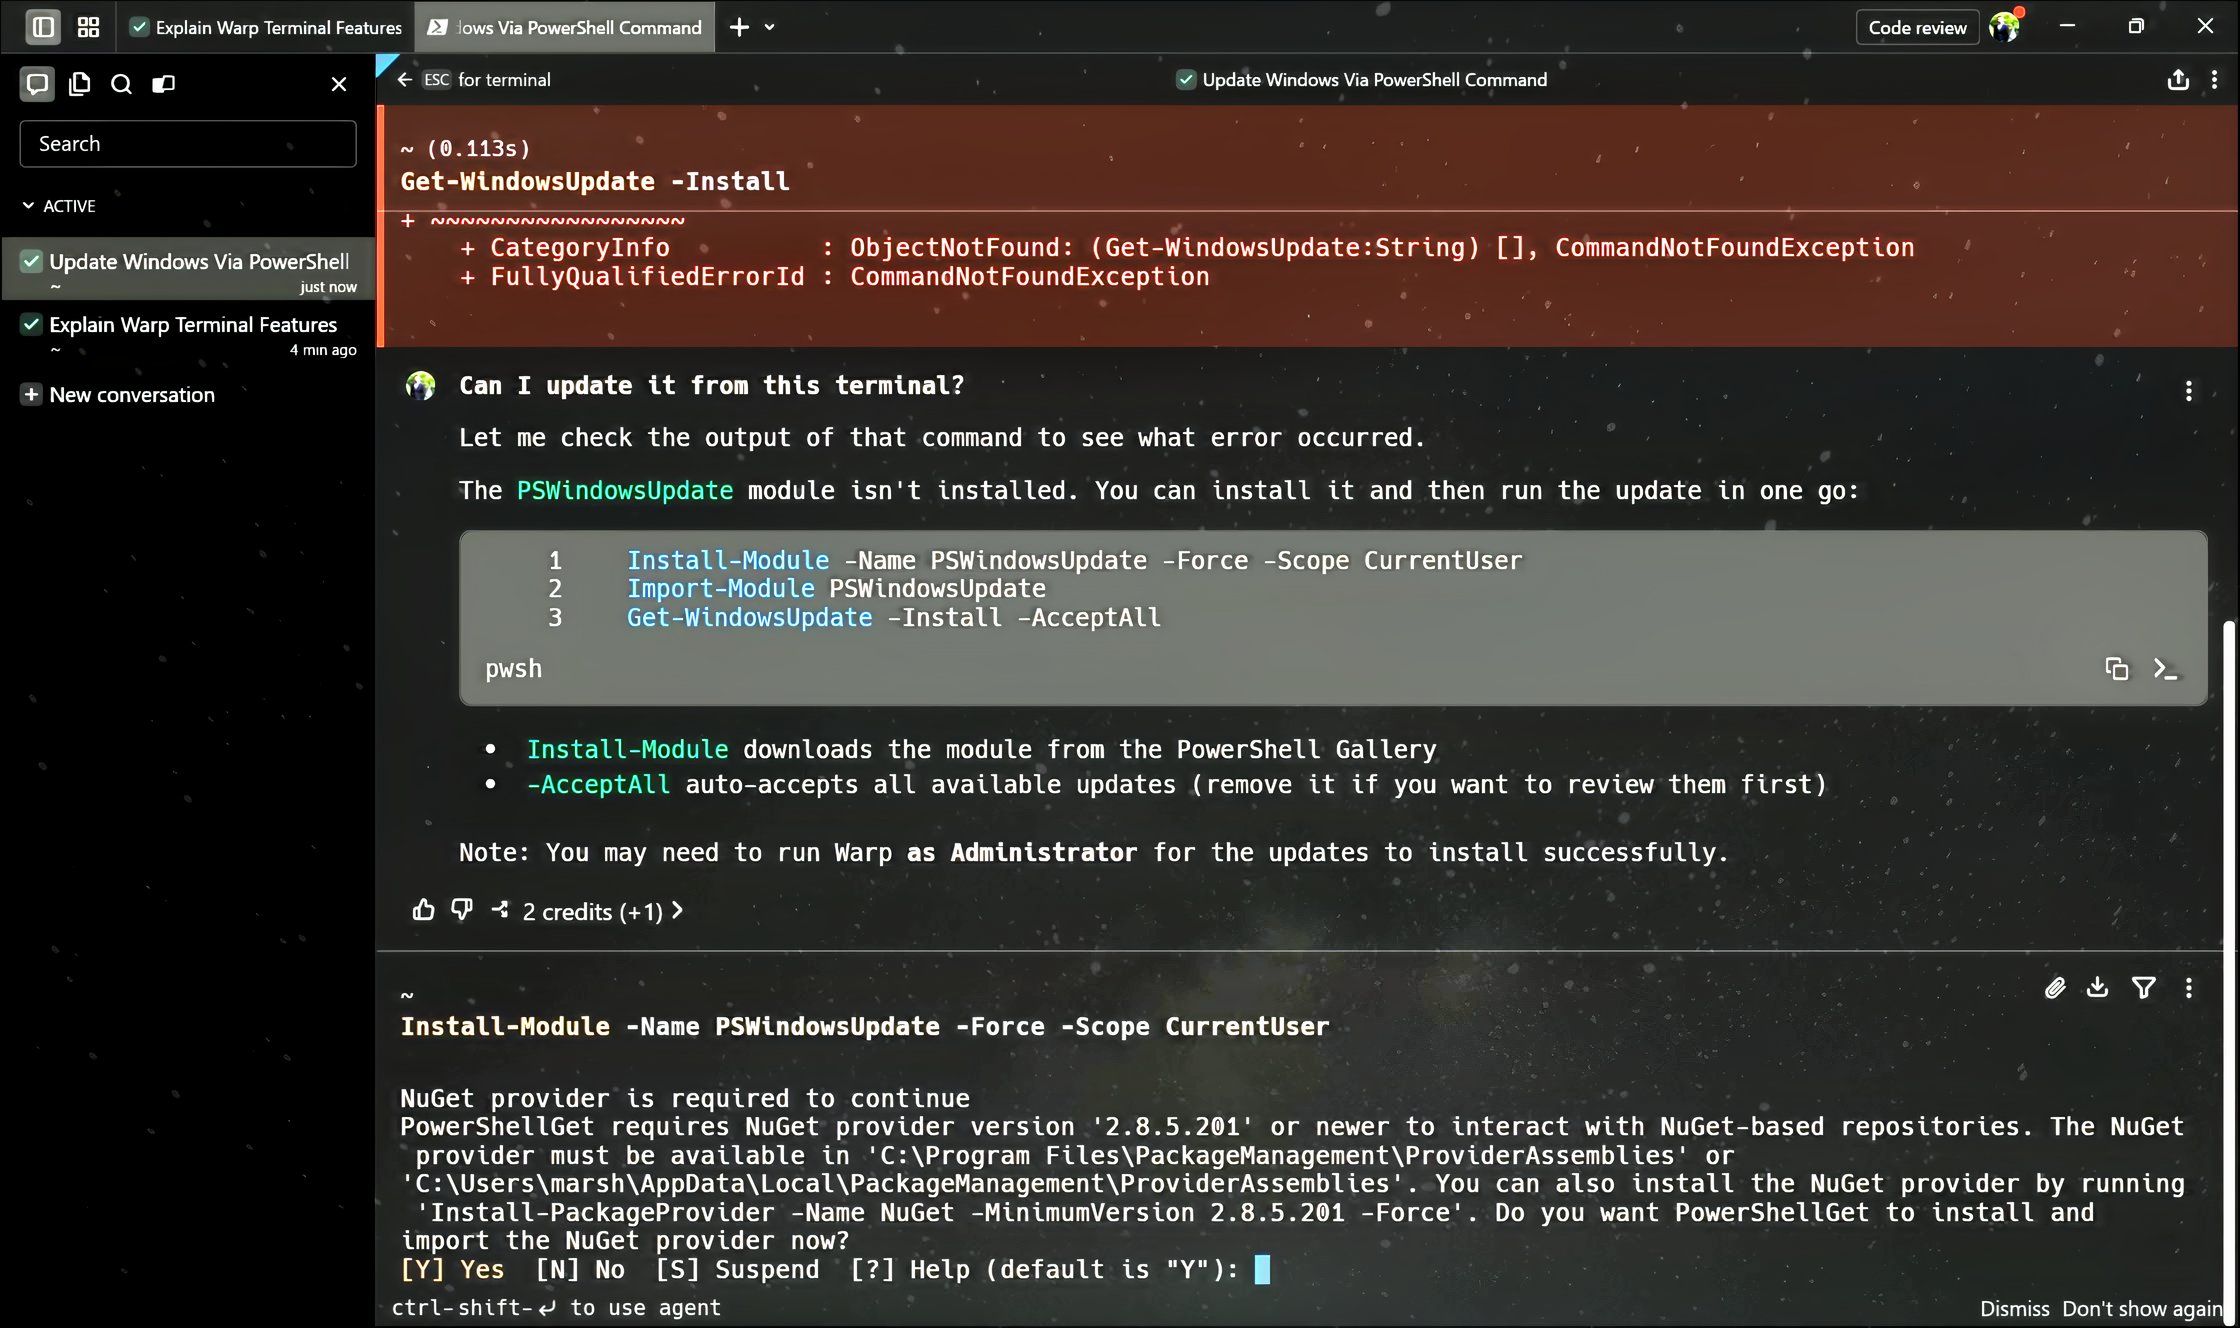
Task: Expand the 2 credits (+1) details
Action: (602, 911)
